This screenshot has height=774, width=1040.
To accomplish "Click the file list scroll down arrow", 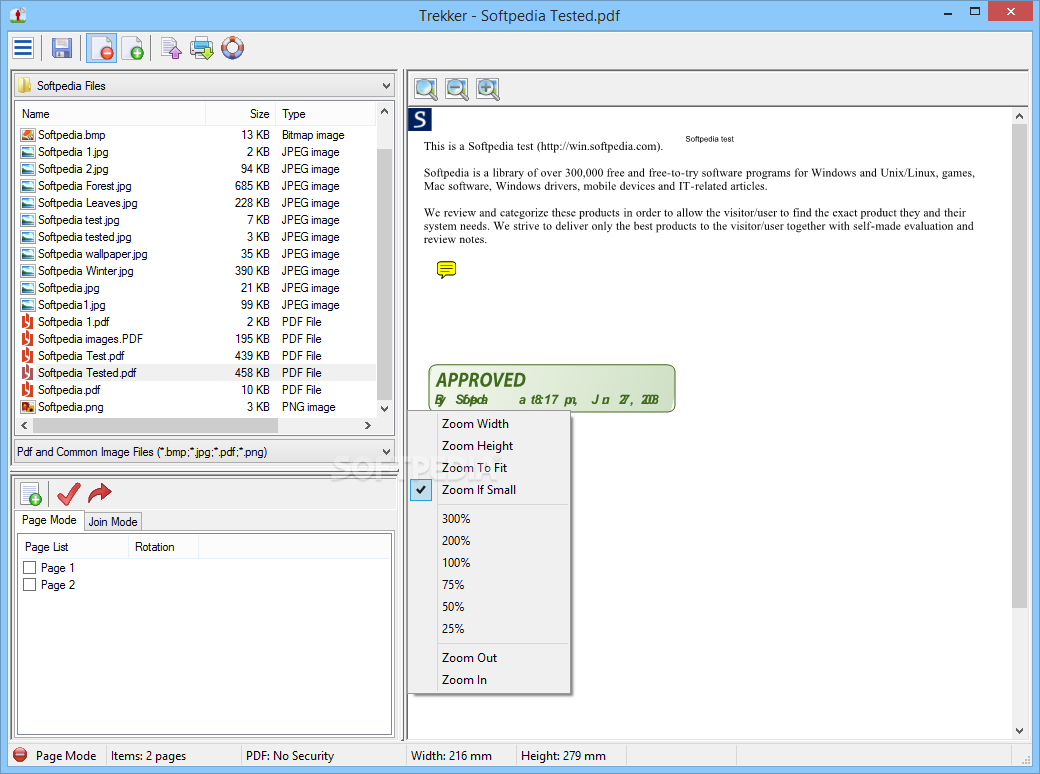I will point(384,408).
